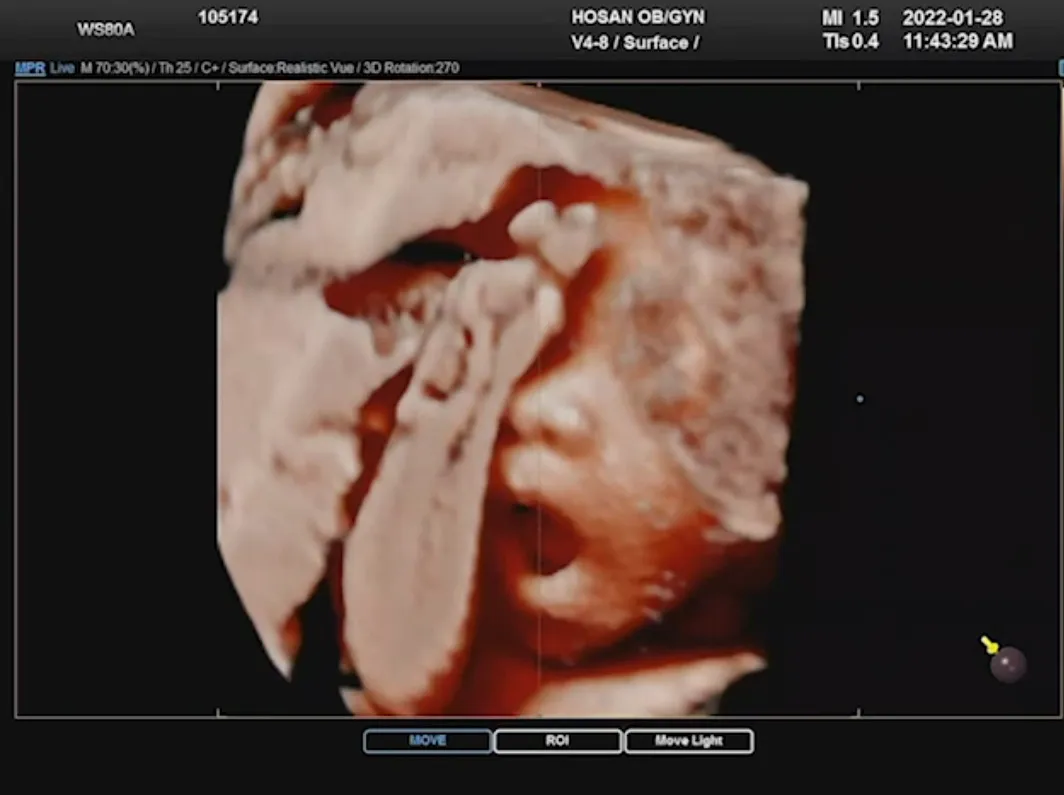Click the 'Th 25' threshold value
This screenshot has width=1064, height=795.
coord(175,68)
